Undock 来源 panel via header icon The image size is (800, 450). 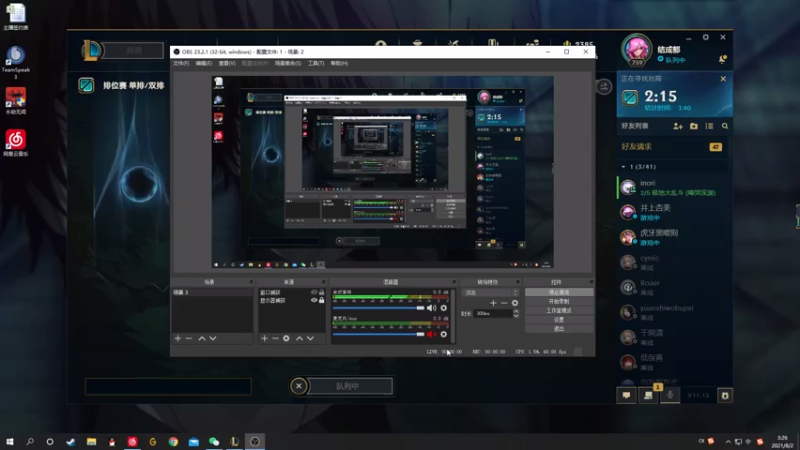323,282
